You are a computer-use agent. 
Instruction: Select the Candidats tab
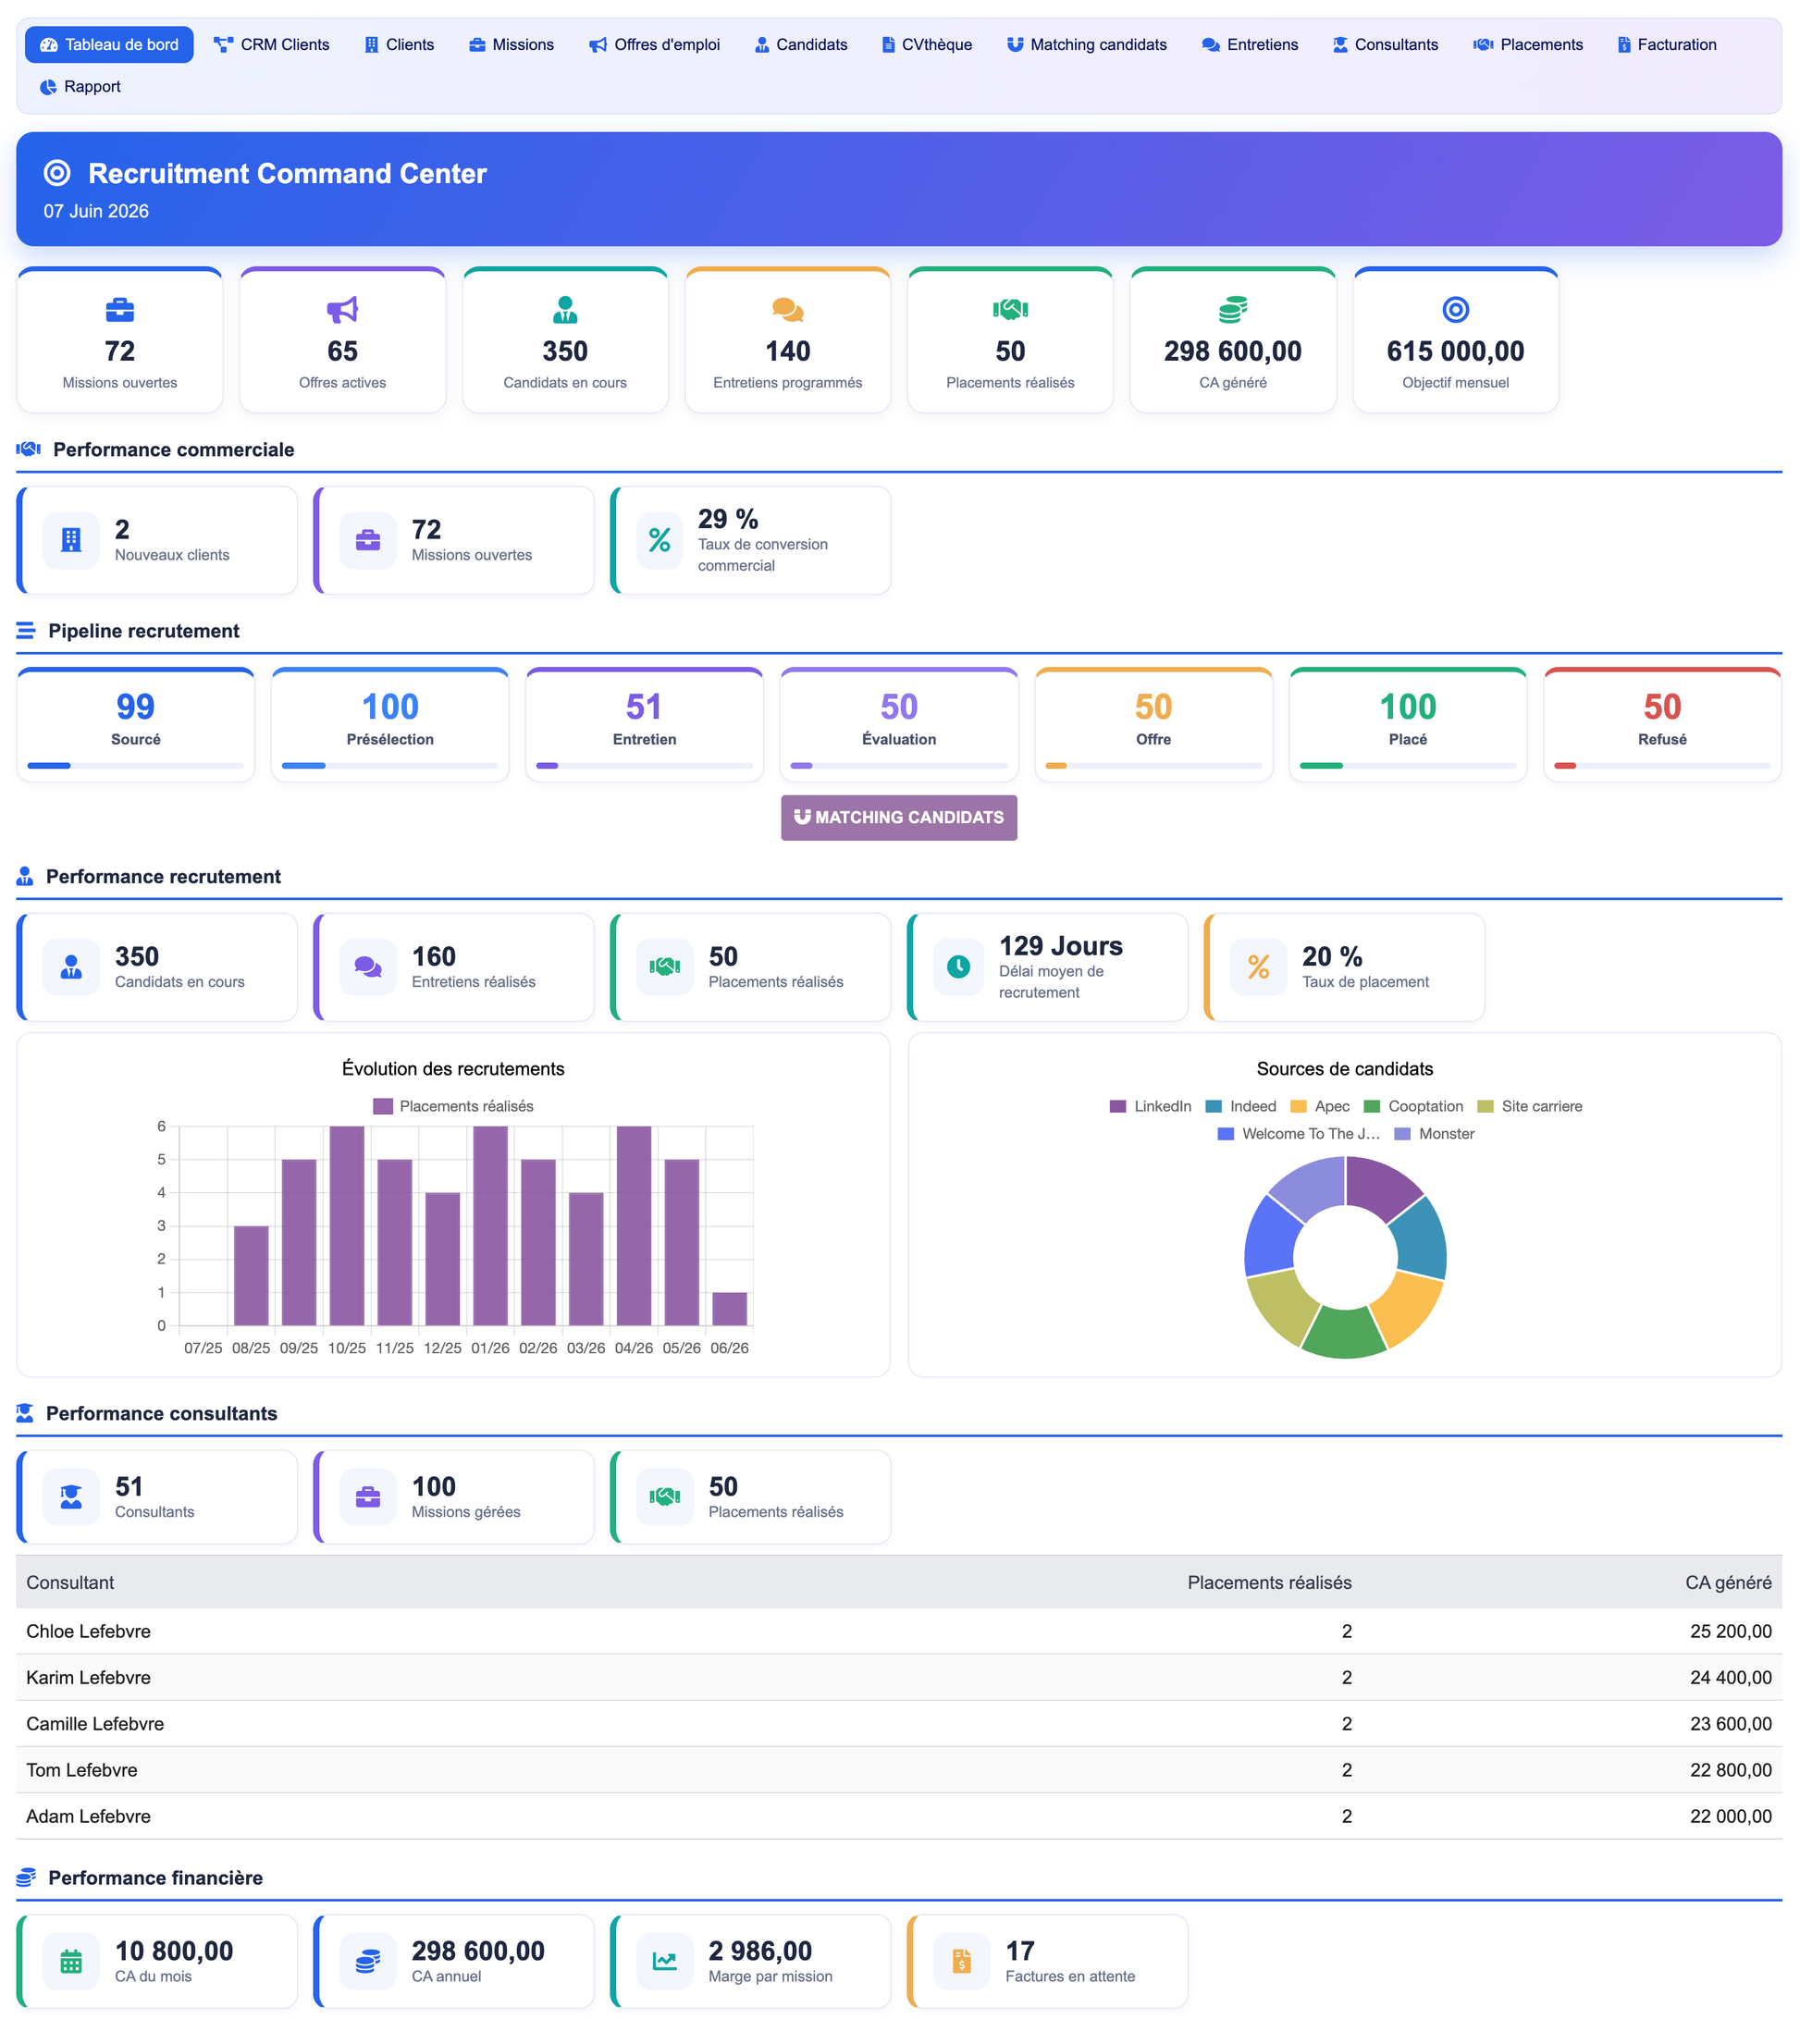[x=801, y=45]
